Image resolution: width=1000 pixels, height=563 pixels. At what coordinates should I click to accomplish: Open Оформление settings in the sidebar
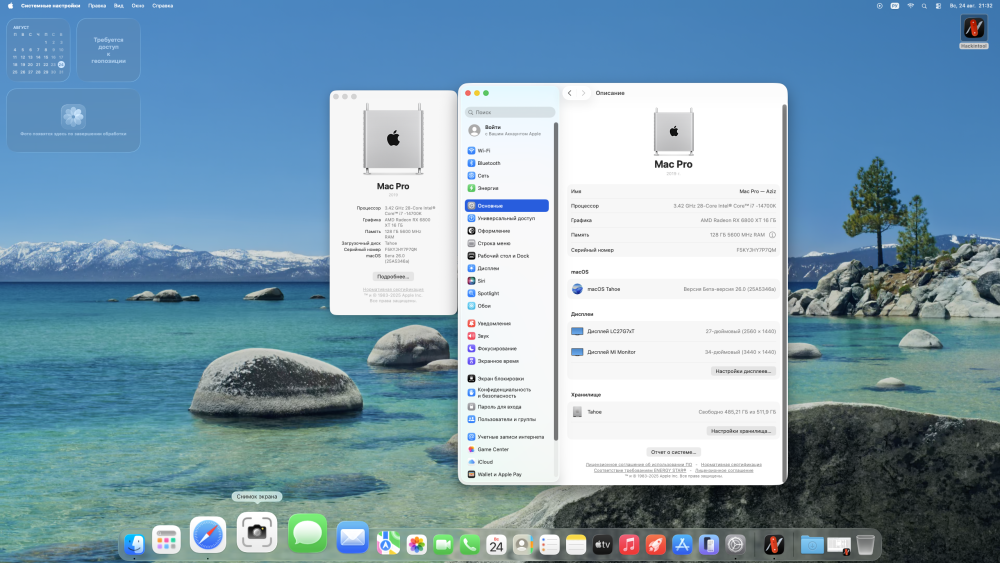[x=507, y=231]
